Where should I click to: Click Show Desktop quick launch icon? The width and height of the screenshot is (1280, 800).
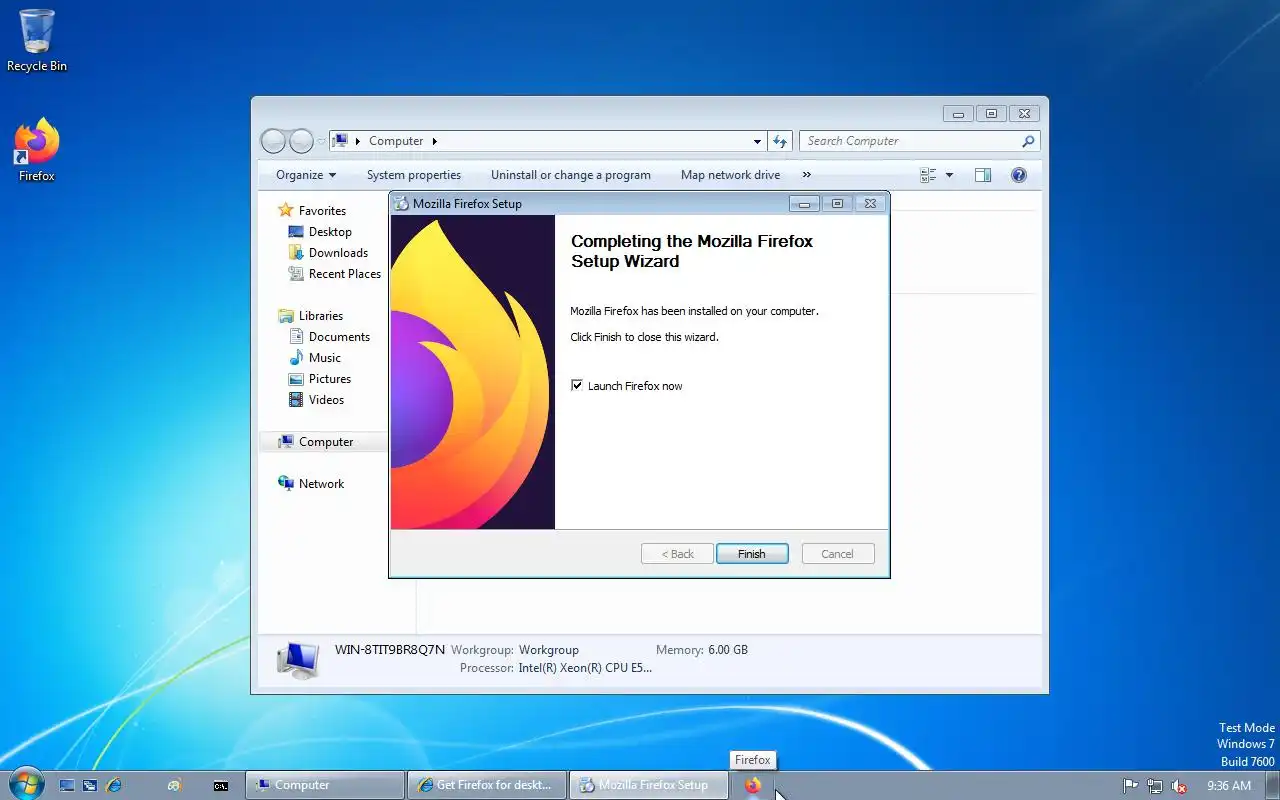click(67, 785)
